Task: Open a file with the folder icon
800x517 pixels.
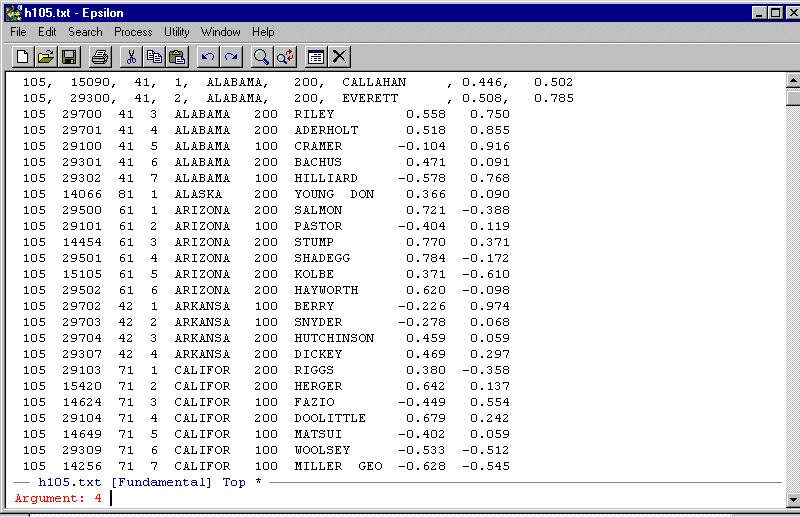Action: pyautogui.click(x=46, y=57)
